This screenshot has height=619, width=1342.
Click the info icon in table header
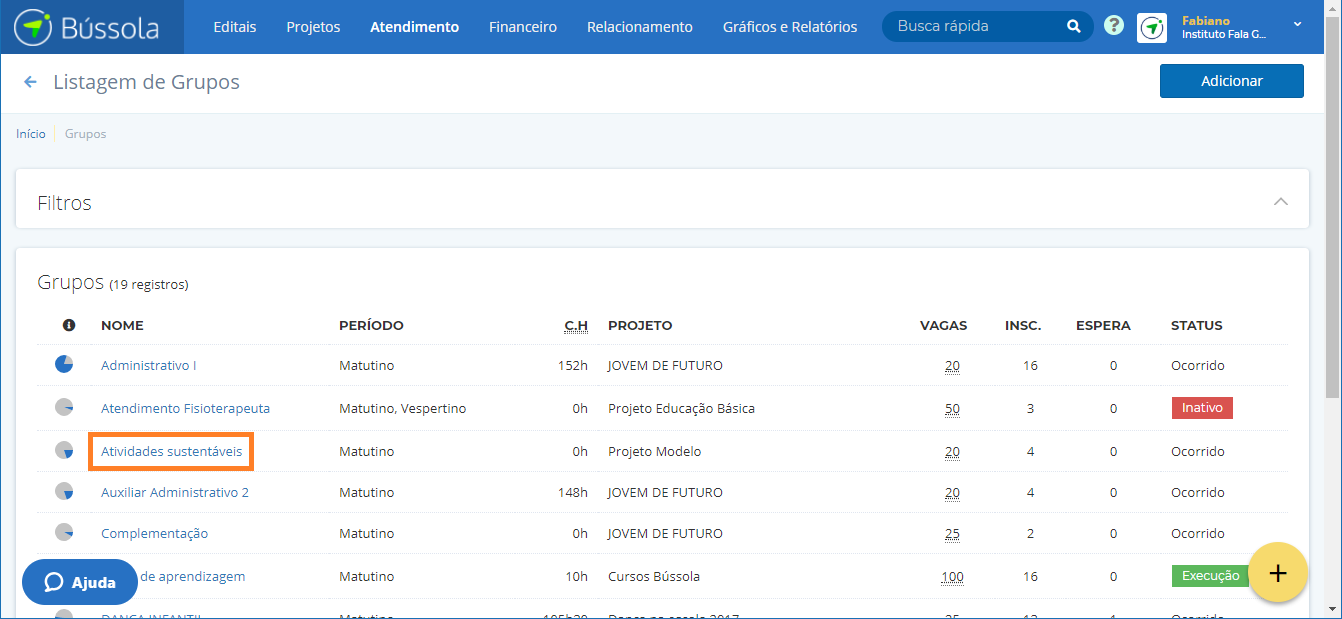pos(69,325)
